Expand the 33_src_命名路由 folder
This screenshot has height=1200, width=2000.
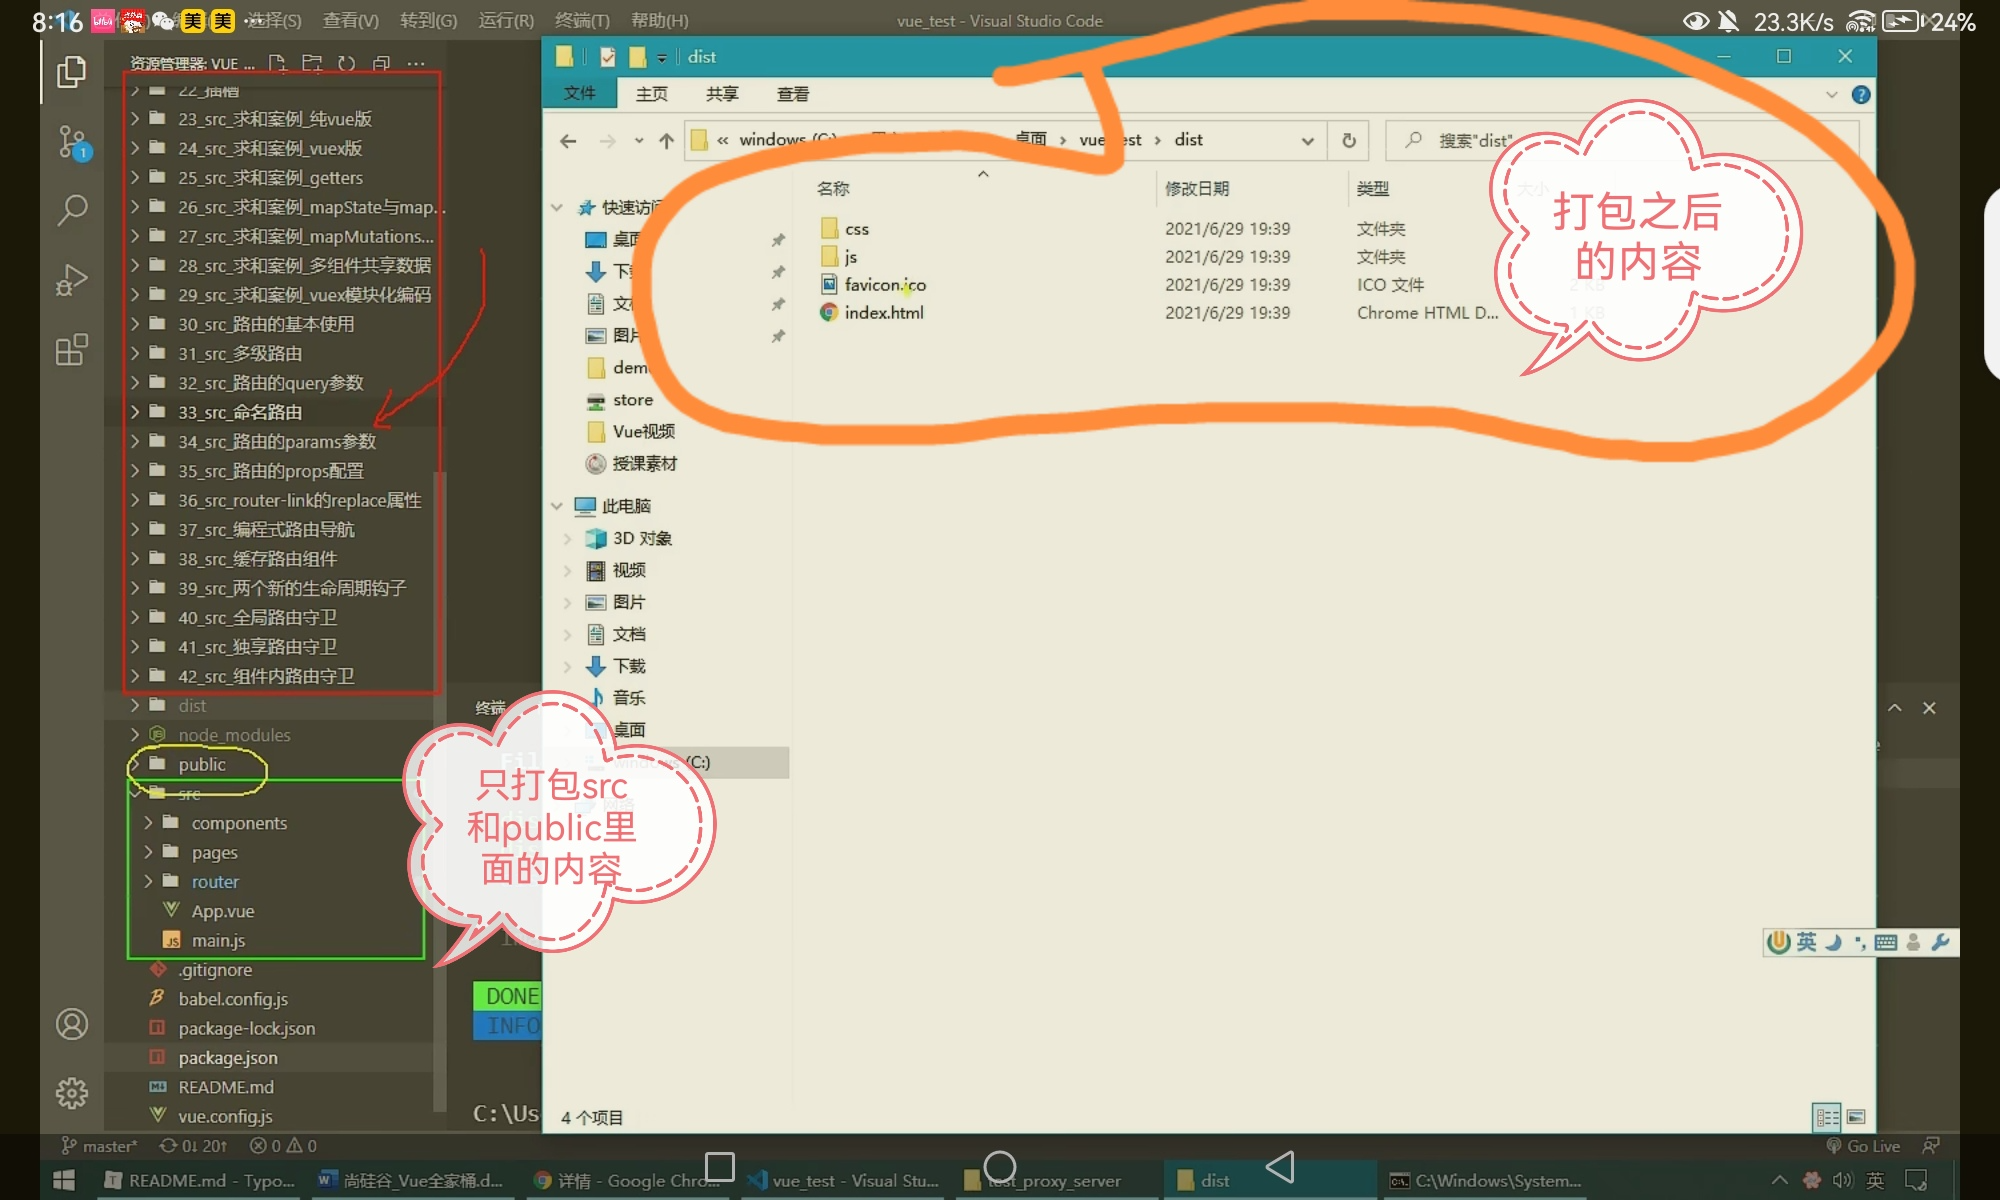240,412
